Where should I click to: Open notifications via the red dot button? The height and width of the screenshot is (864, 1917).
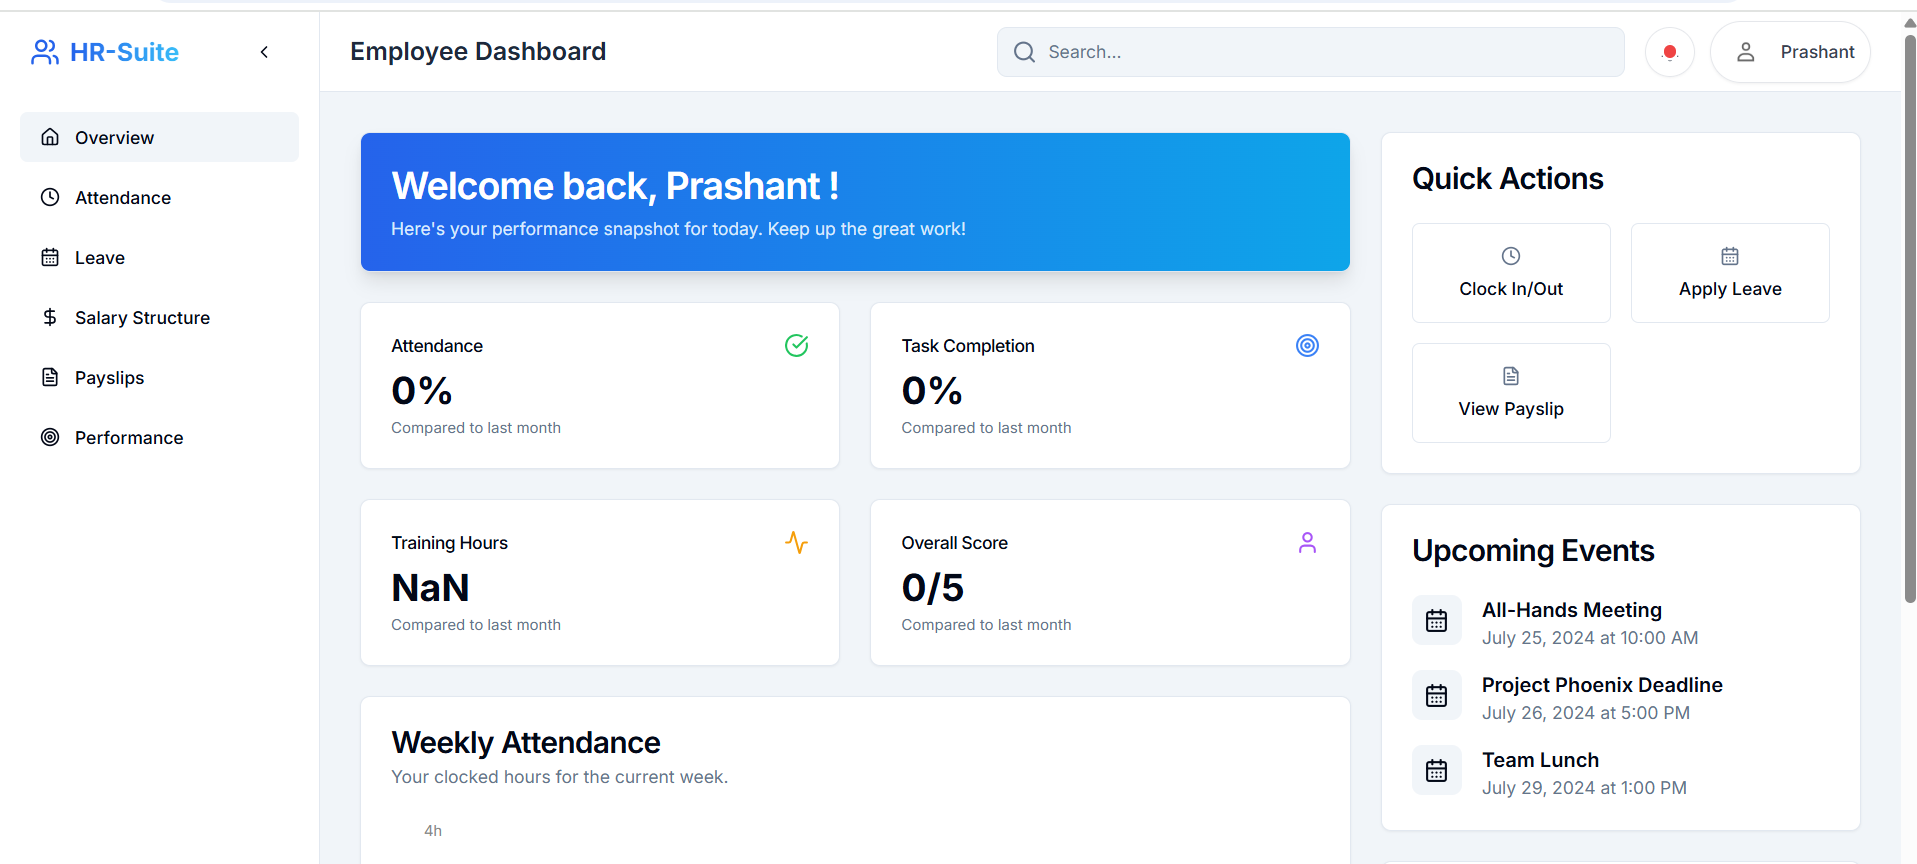[1669, 52]
